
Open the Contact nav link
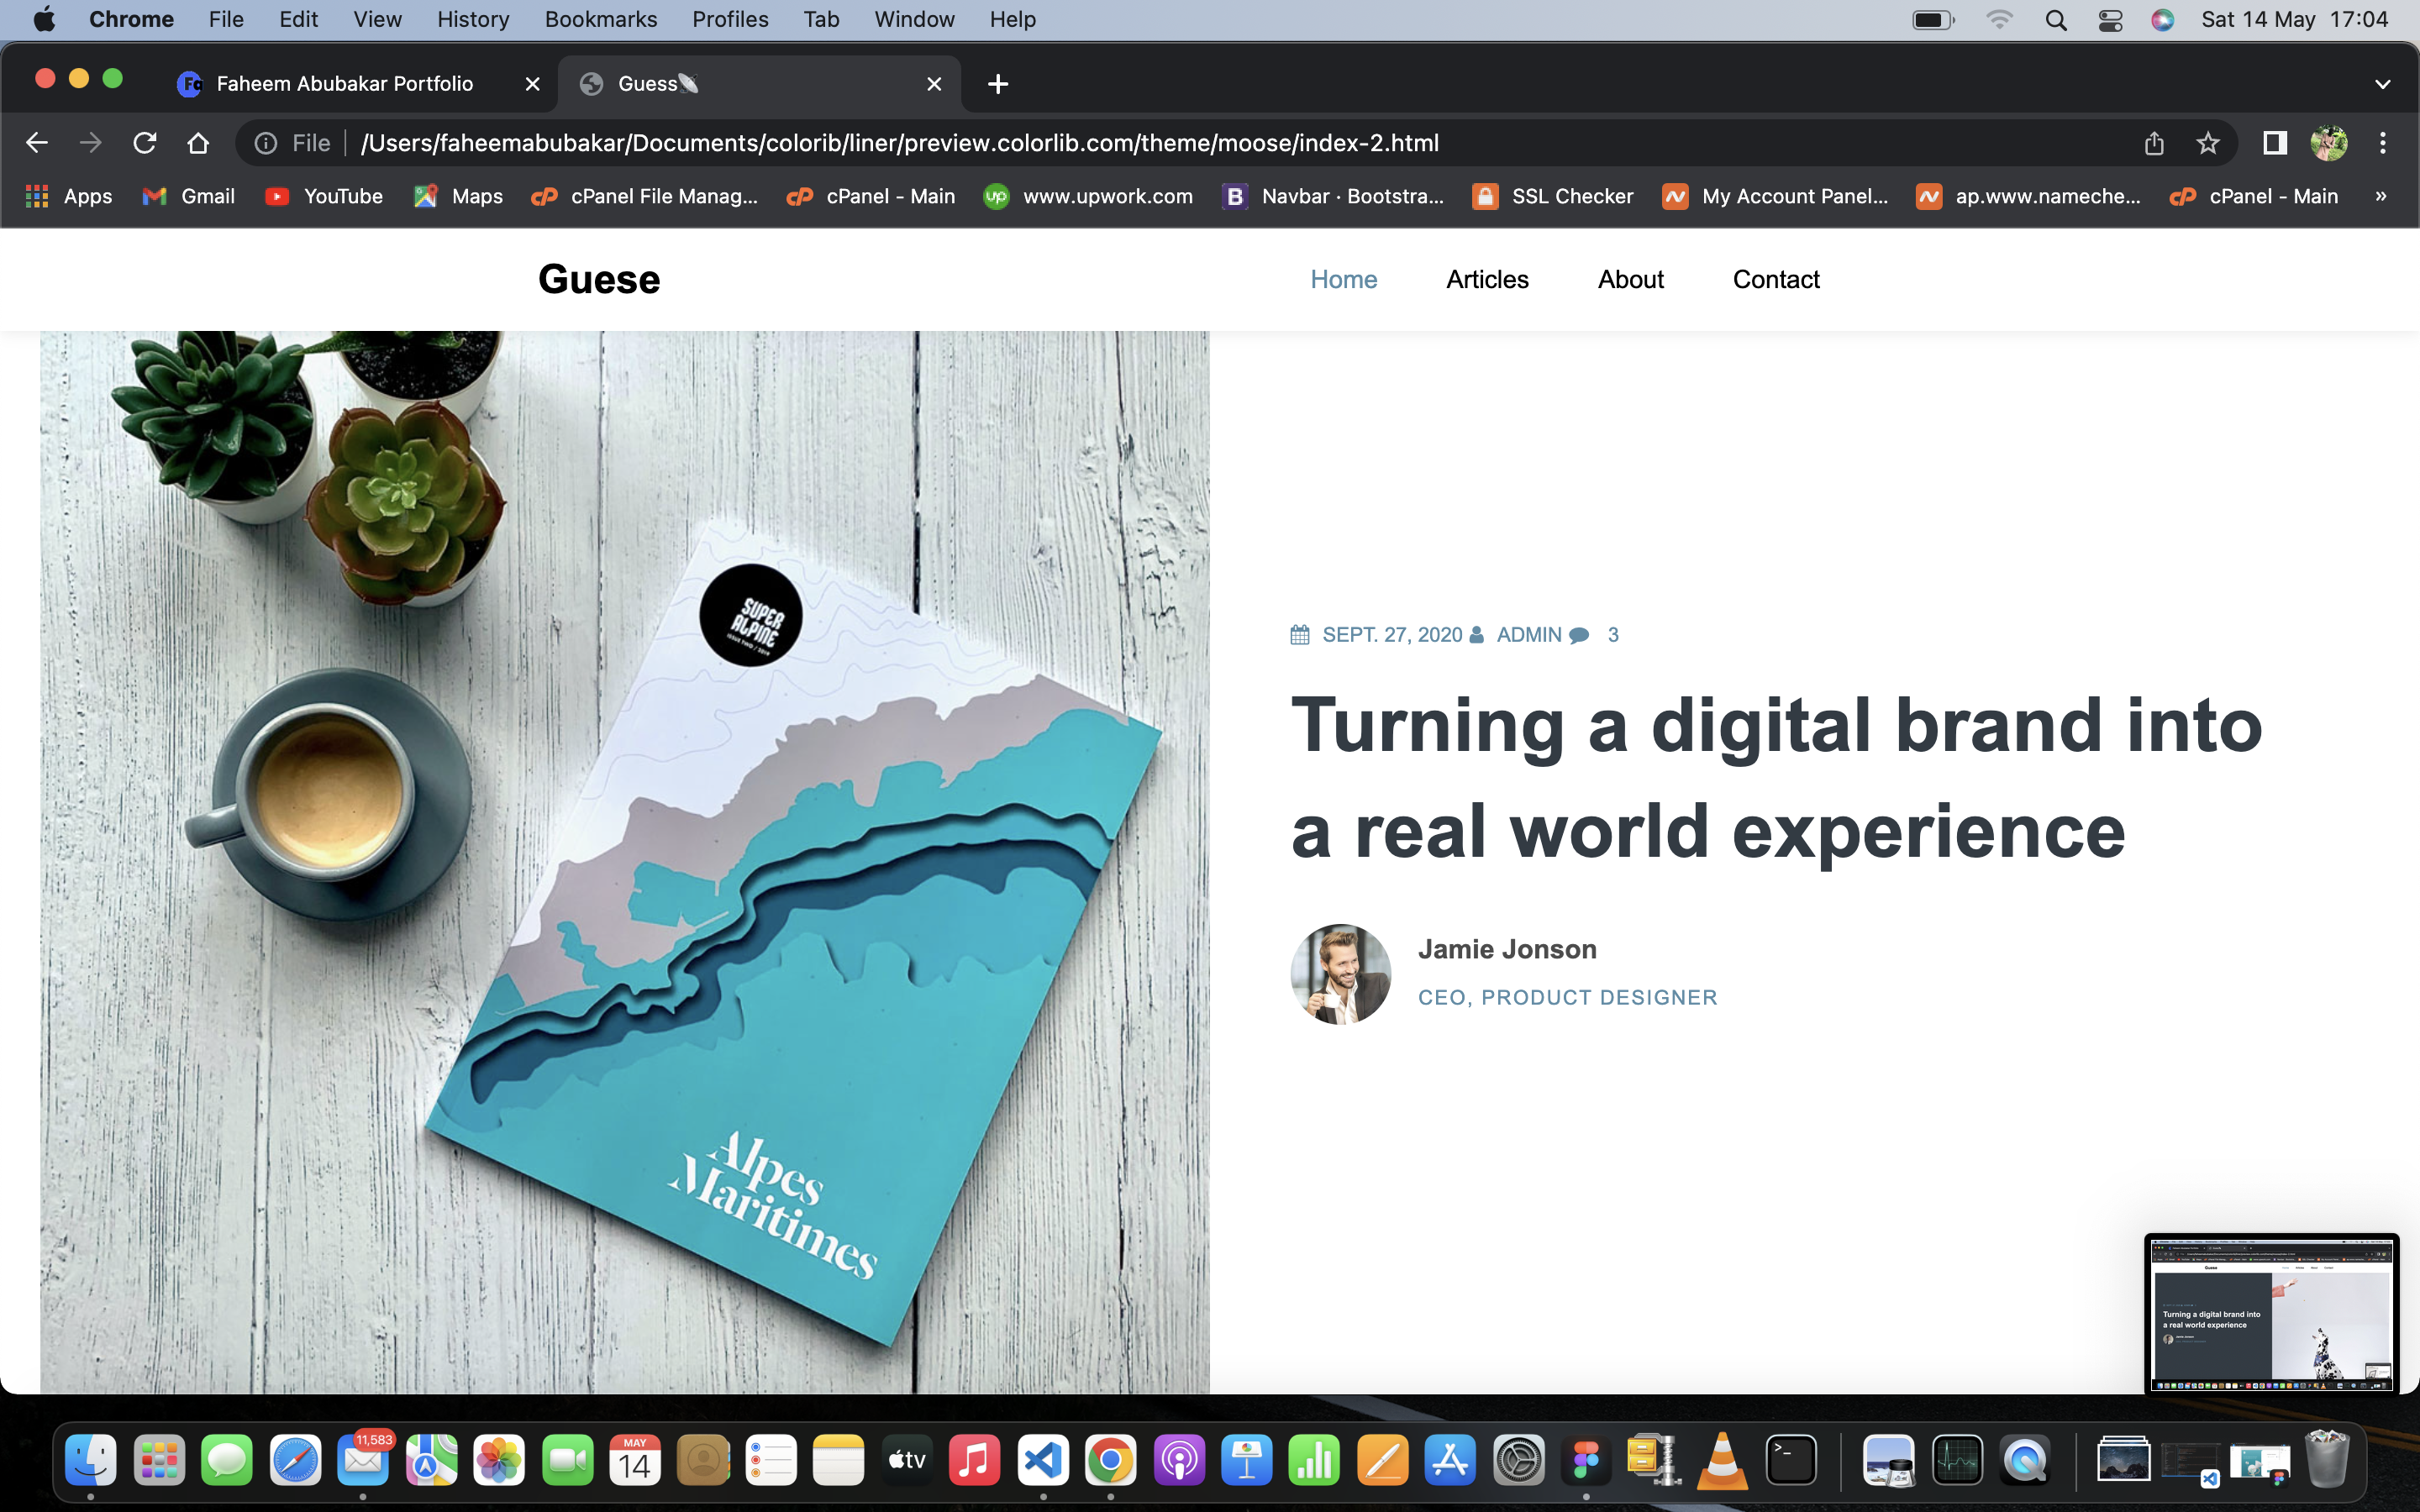pyautogui.click(x=1776, y=279)
